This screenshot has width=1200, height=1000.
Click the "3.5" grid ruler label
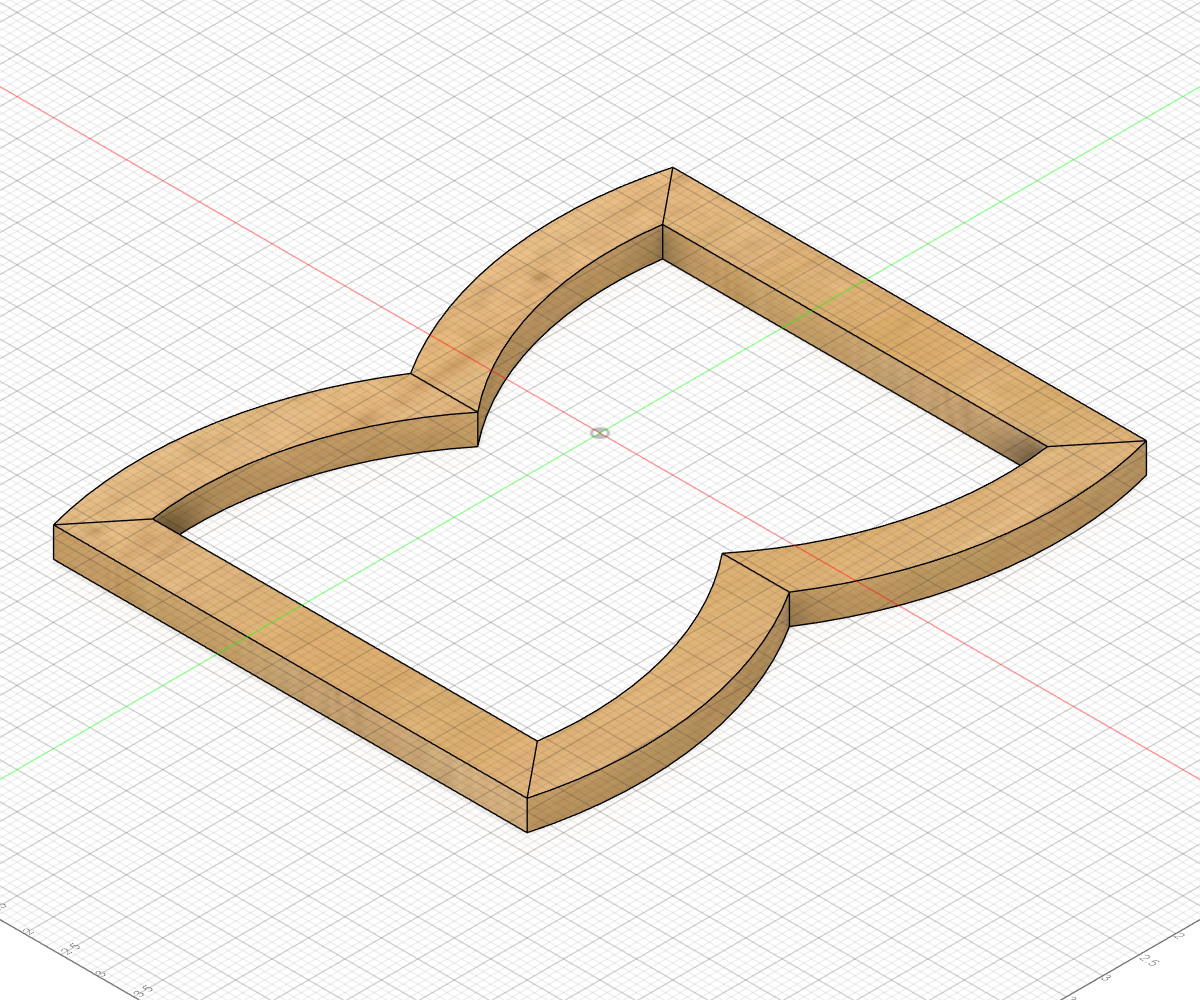click(145, 990)
